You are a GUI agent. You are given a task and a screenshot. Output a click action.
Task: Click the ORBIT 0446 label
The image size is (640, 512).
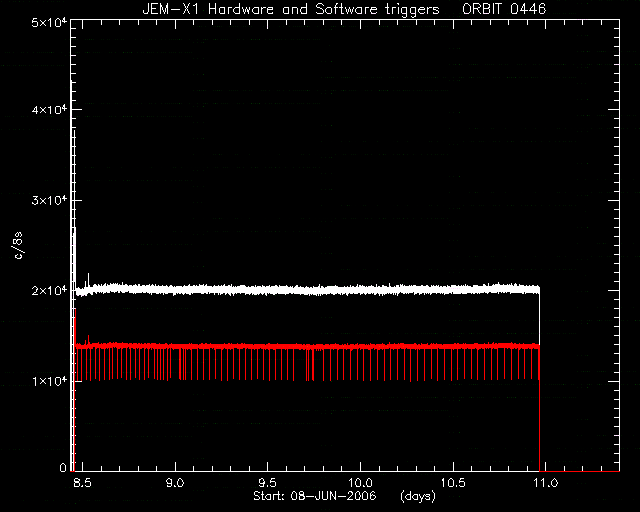pyautogui.click(x=504, y=9)
